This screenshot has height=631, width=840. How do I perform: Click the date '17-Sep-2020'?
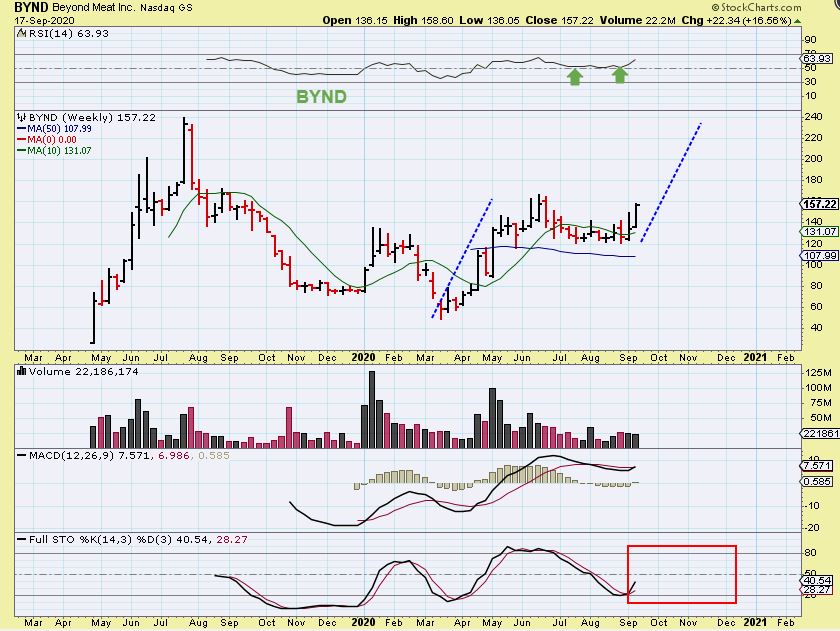pyautogui.click(x=44, y=21)
